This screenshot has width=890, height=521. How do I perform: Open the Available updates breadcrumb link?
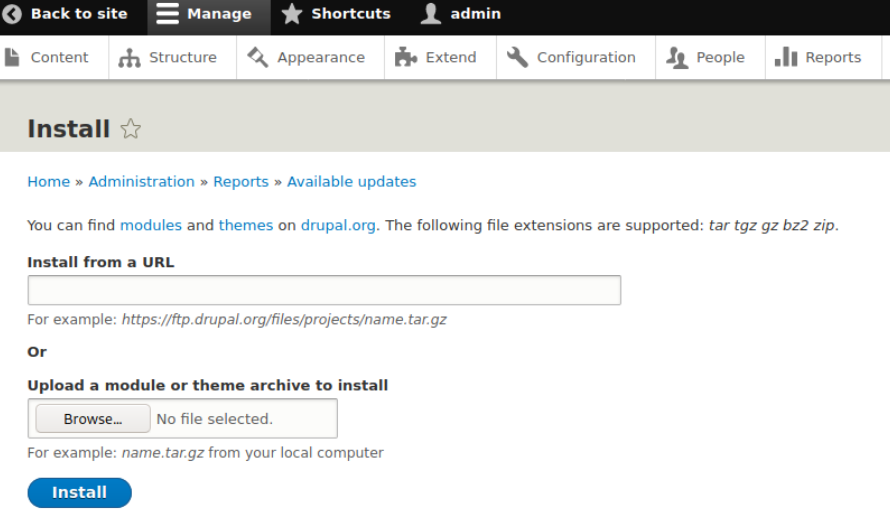click(351, 182)
